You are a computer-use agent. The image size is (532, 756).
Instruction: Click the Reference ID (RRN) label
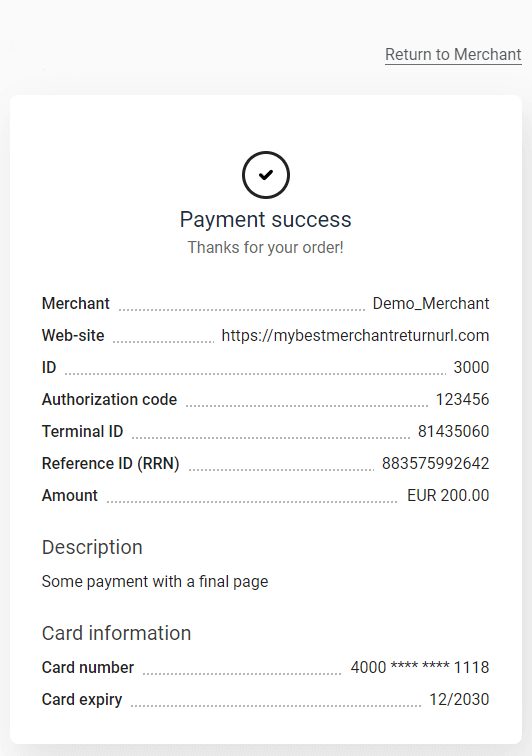(110, 463)
